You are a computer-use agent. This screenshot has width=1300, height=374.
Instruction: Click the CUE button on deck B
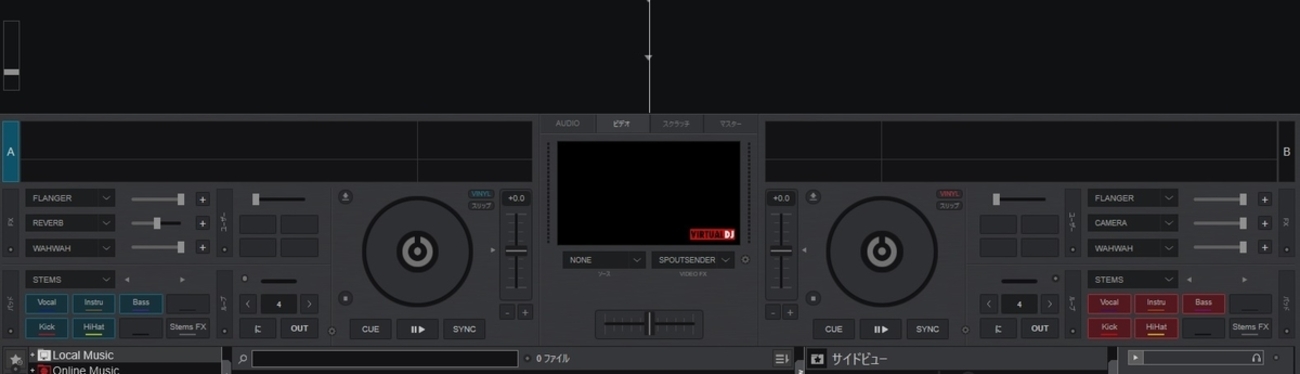point(833,329)
